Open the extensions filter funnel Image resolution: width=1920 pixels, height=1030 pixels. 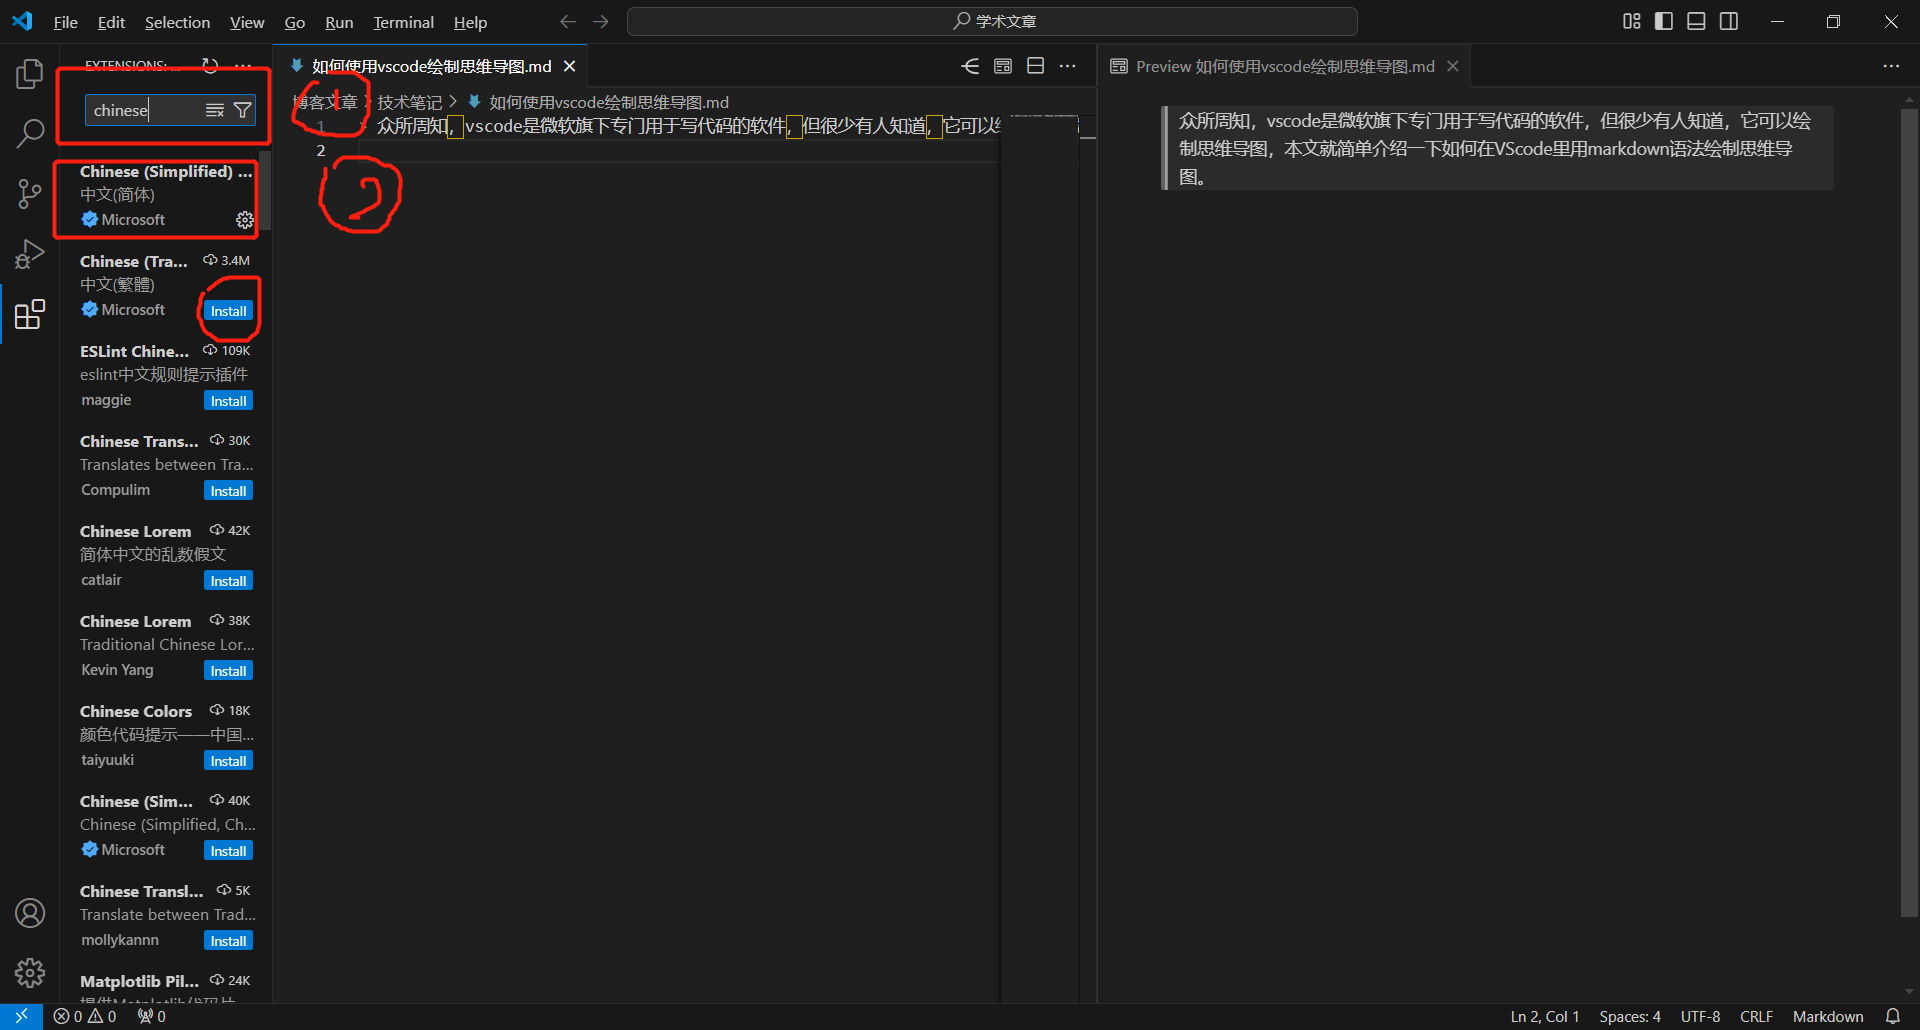(242, 110)
